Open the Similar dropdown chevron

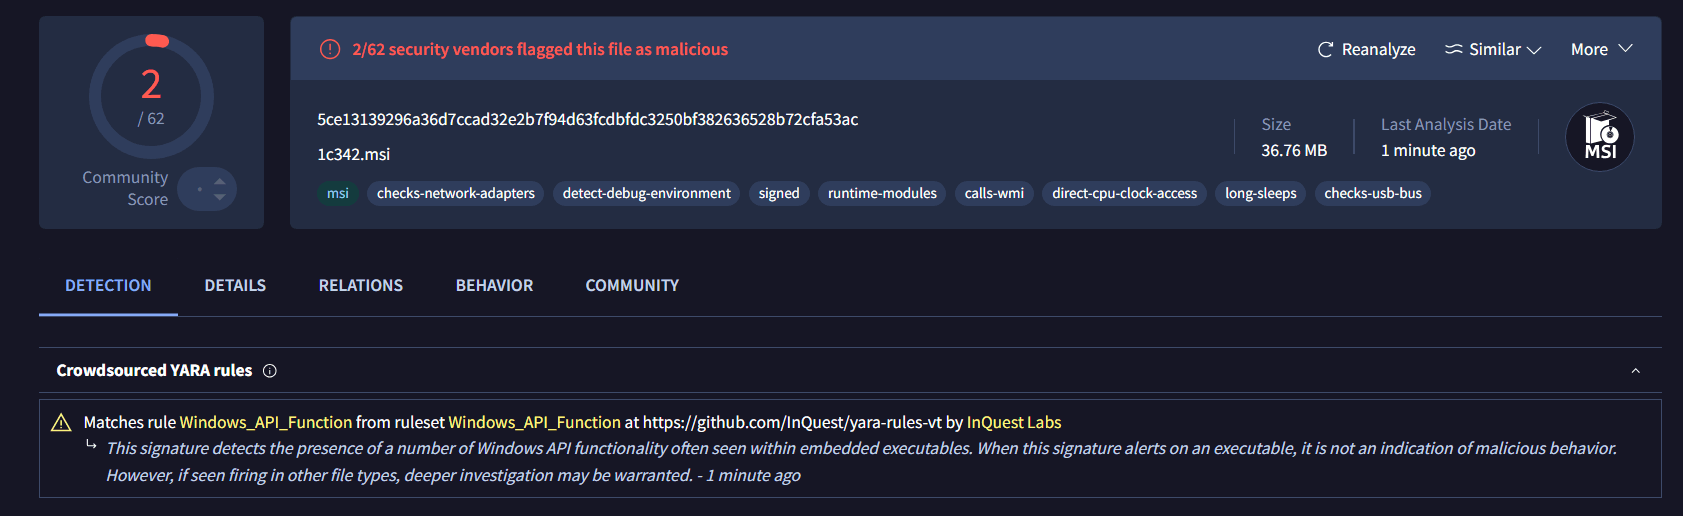coord(1534,50)
